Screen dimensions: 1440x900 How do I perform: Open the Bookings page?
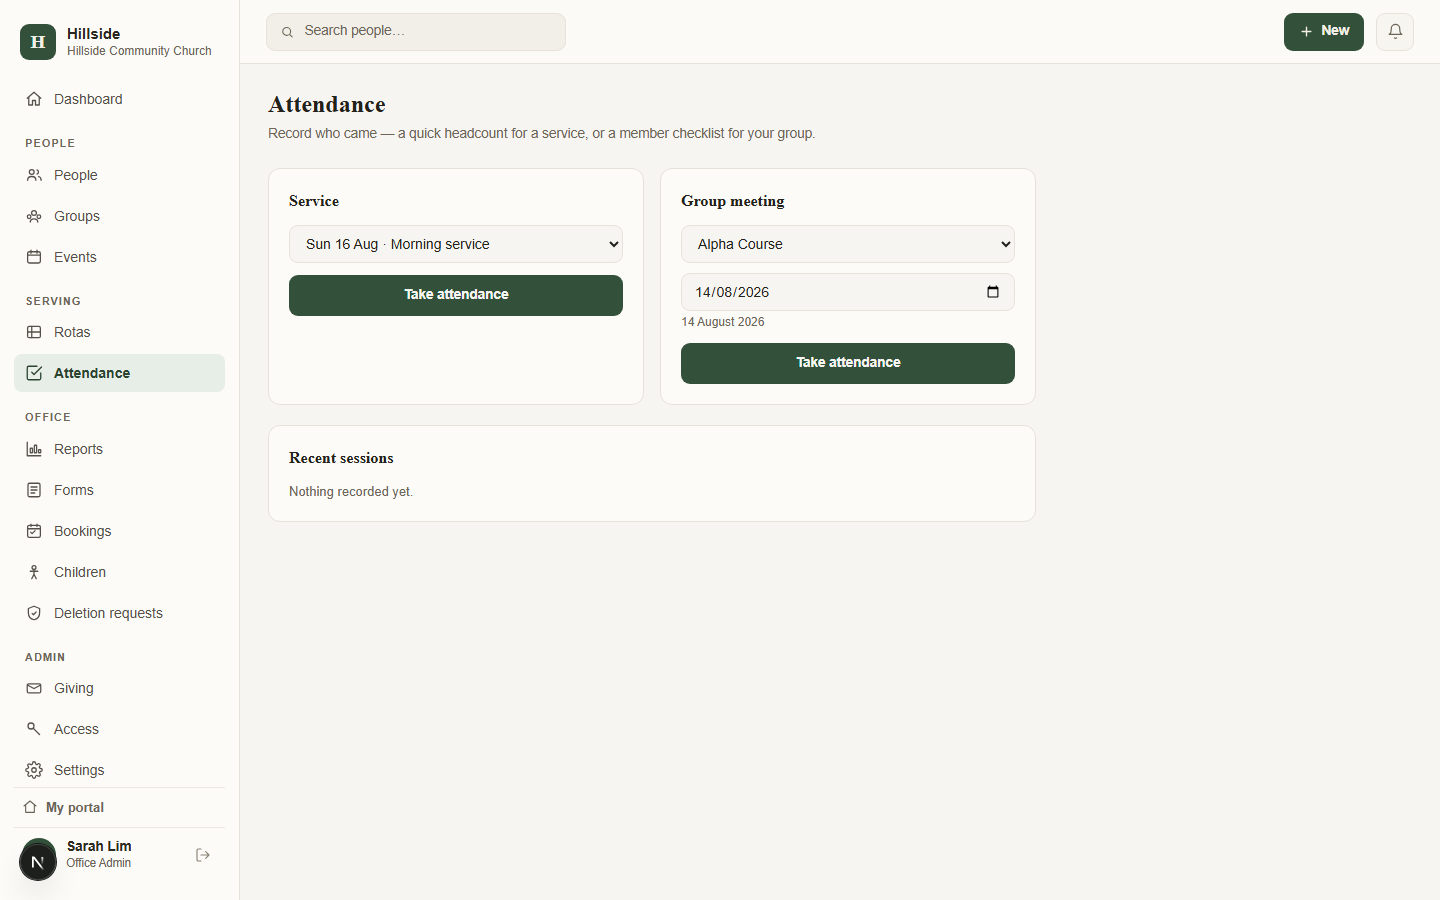[119, 531]
